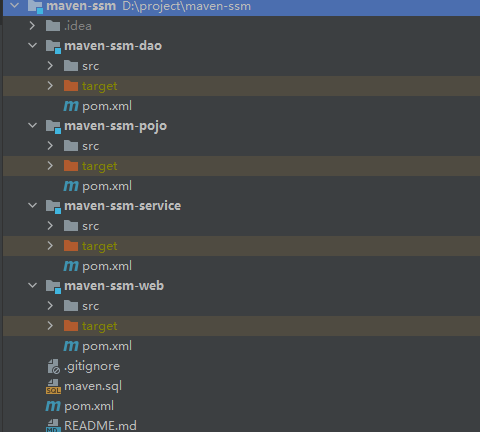480x432 pixels.
Task: Click the .gitignore file icon
Action: coord(53,366)
